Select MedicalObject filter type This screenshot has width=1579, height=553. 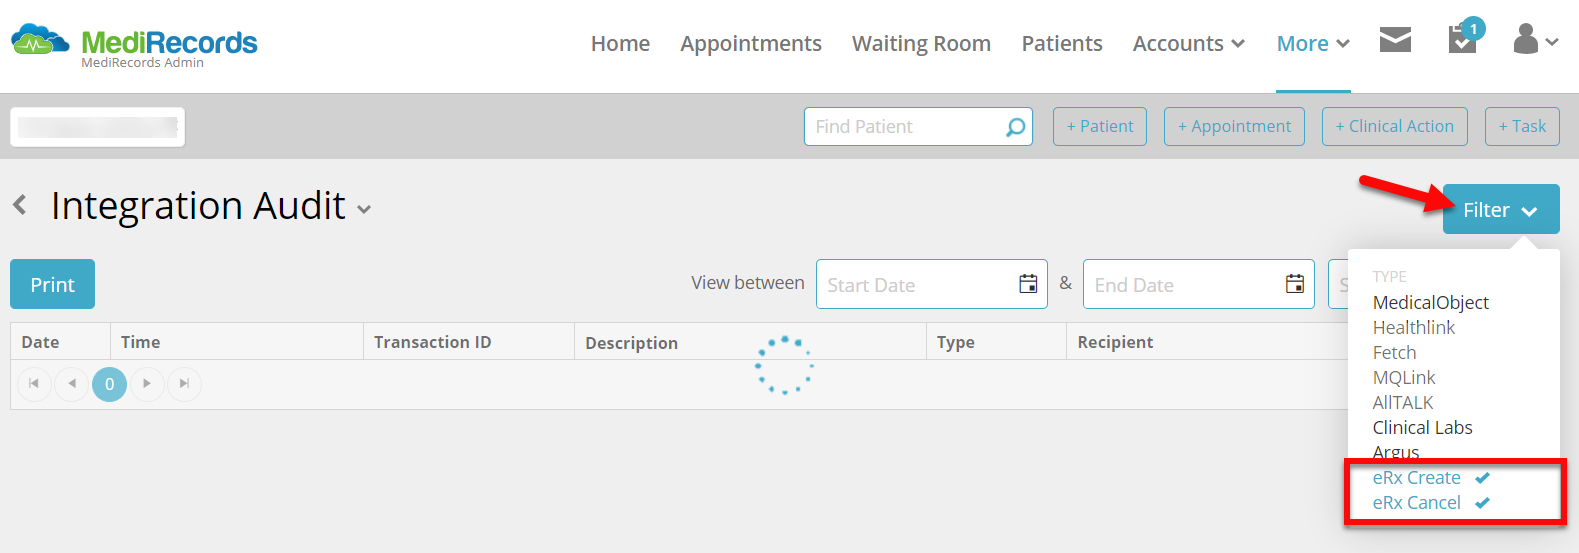coord(1430,302)
